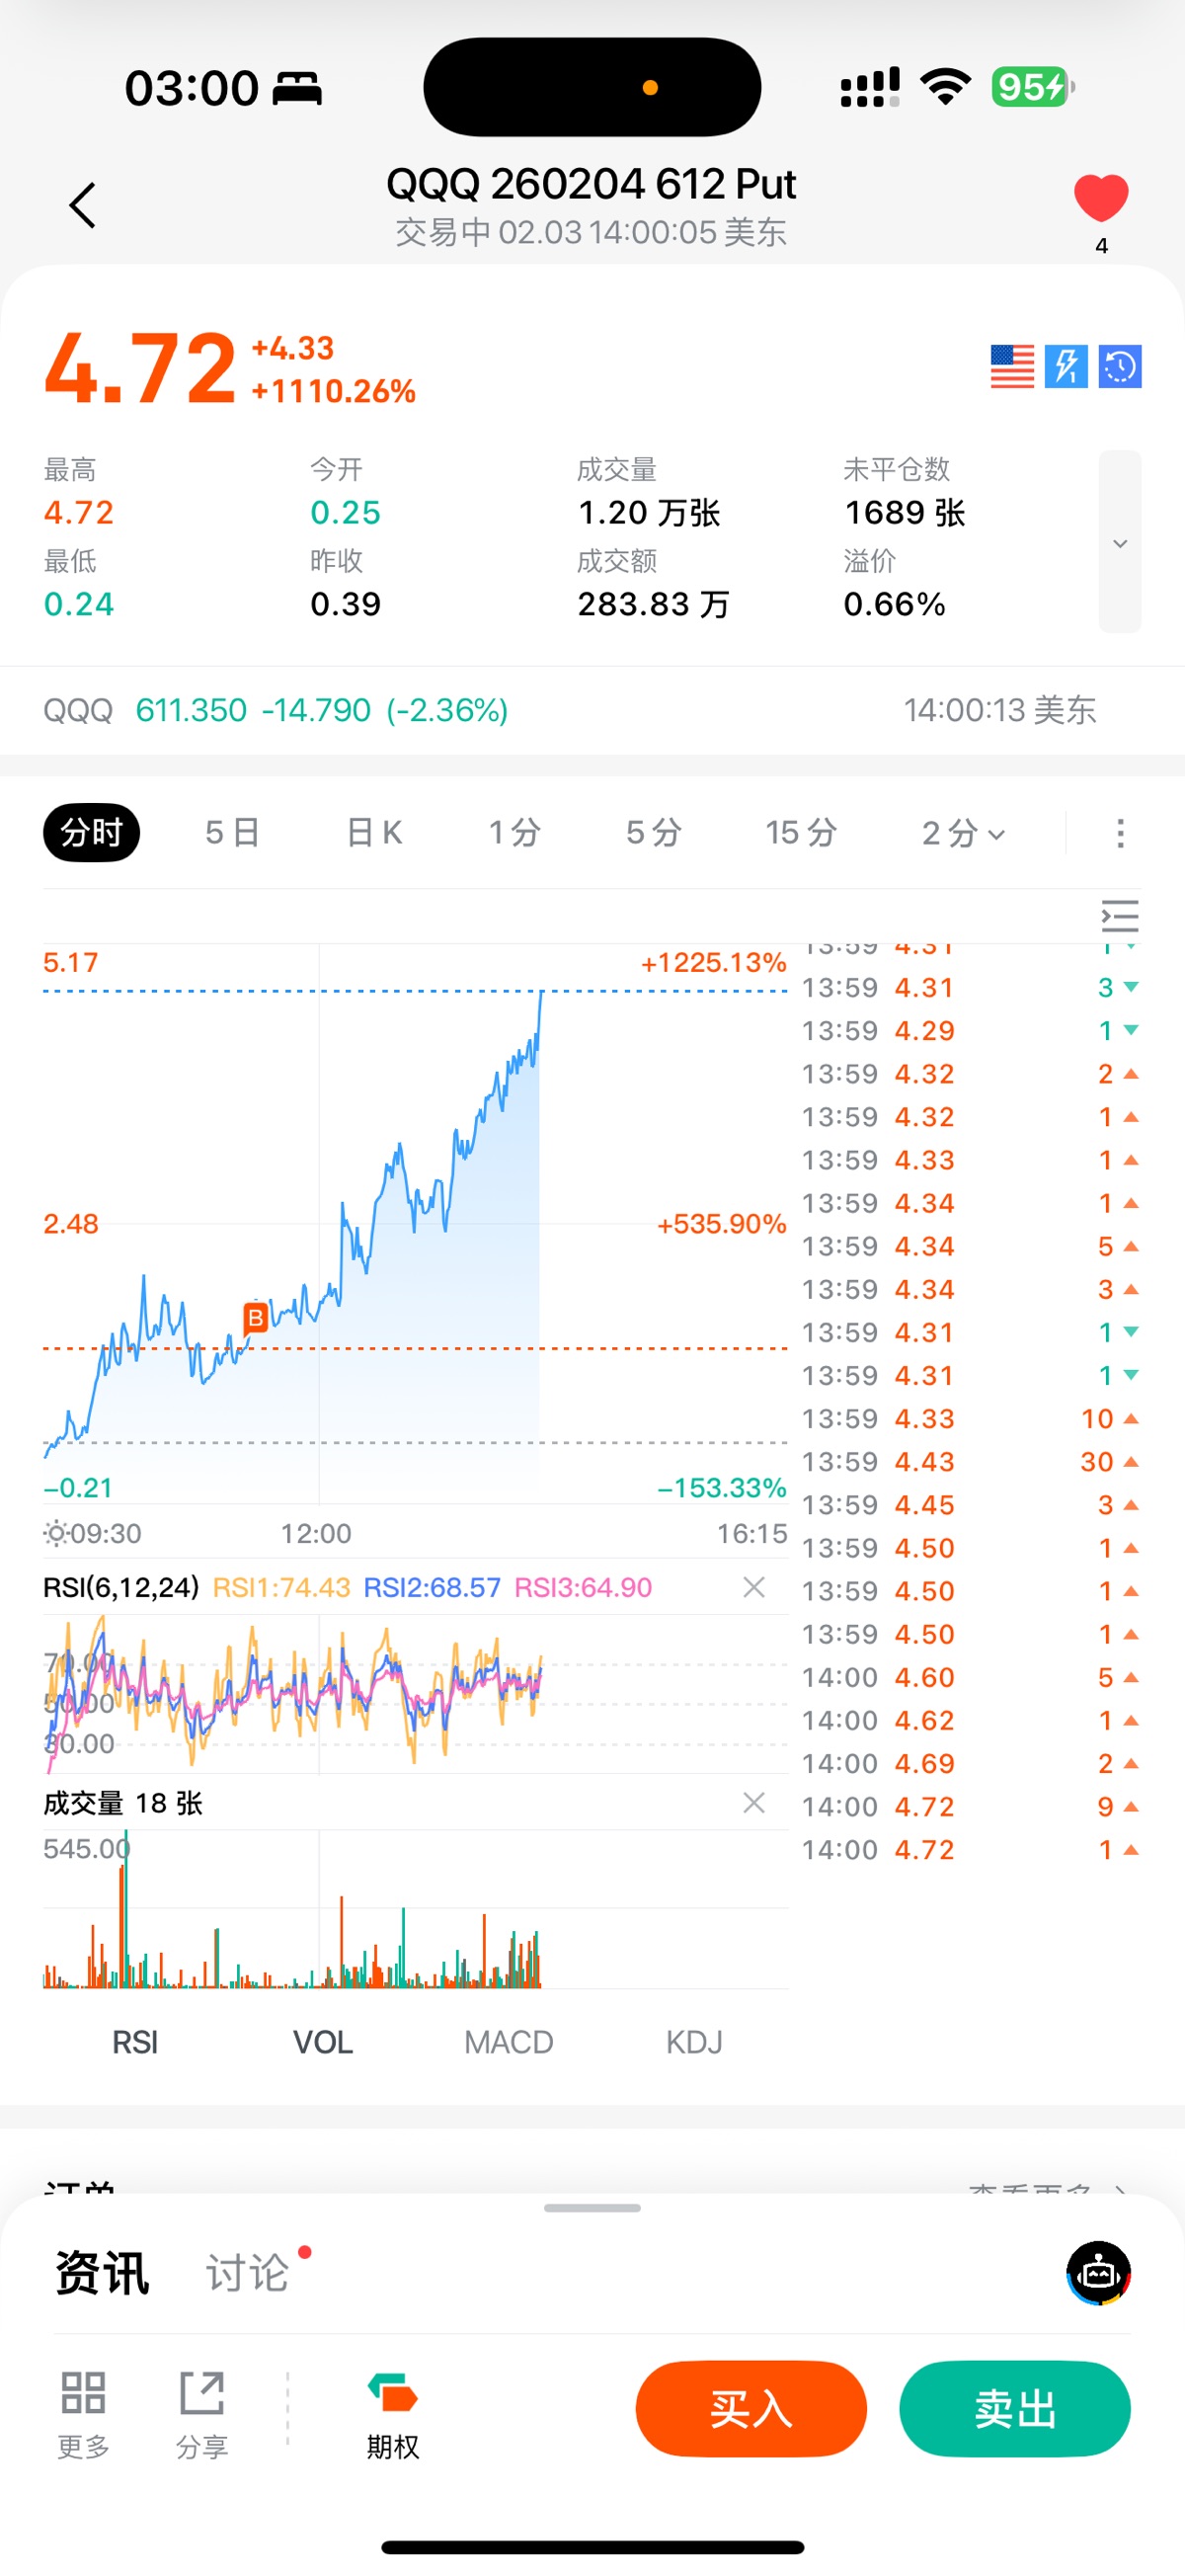Toggle the trade list panel icon
Screen dimensions: 1185x2576
1120,916
